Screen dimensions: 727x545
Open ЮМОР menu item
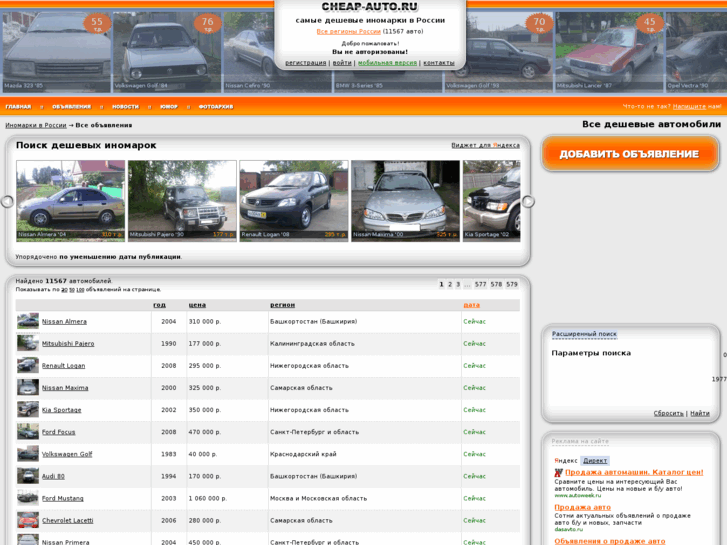coord(169,107)
